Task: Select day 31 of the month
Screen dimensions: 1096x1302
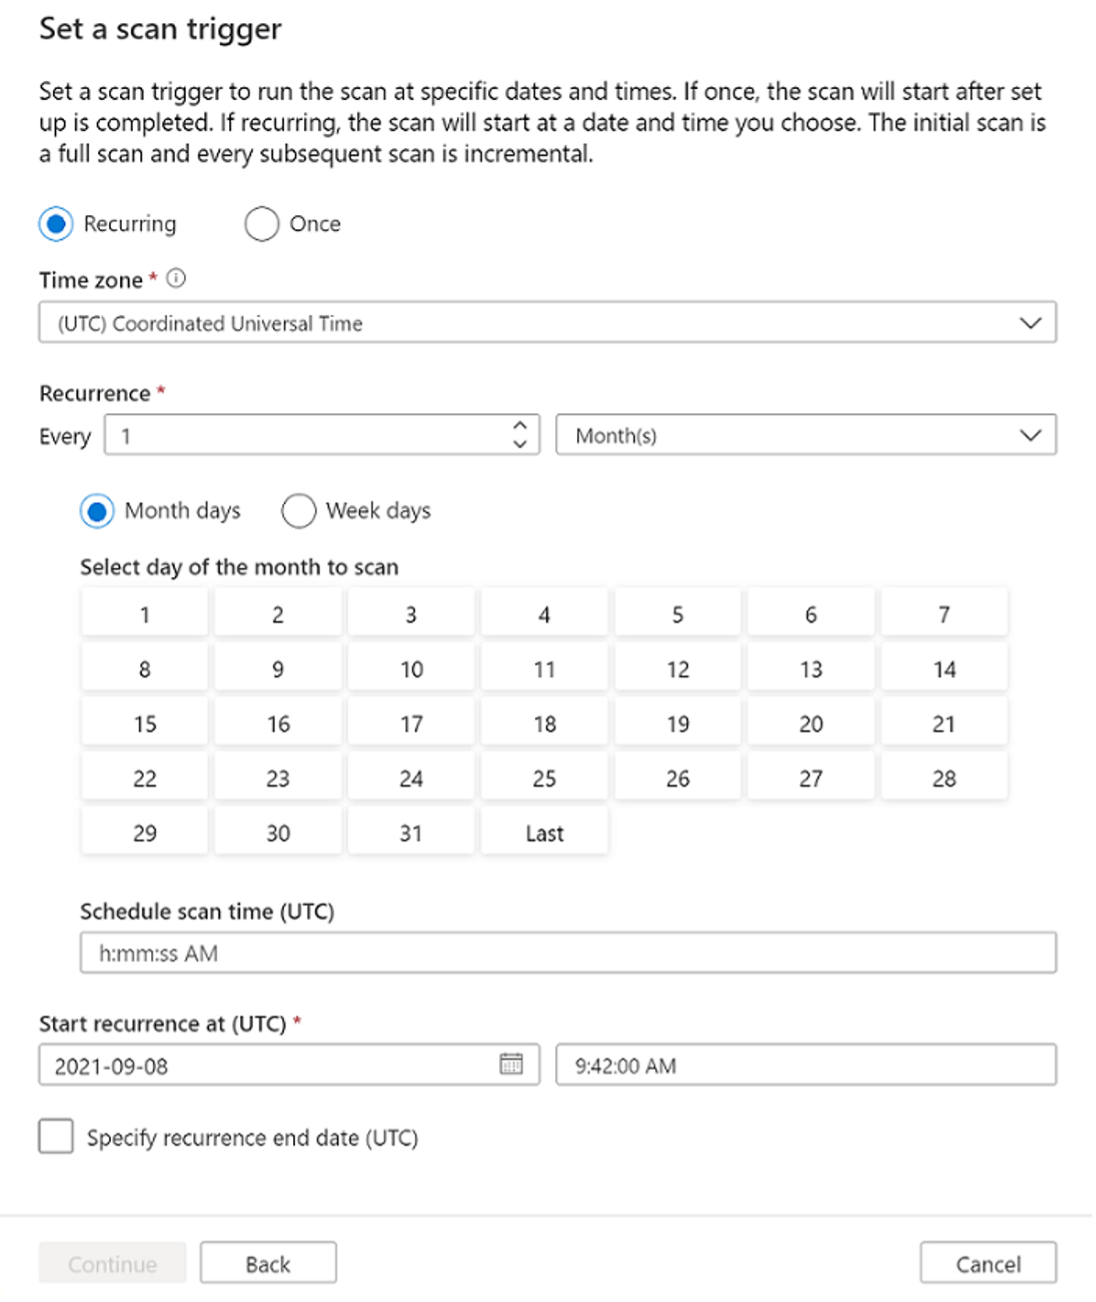Action: pyautogui.click(x=410, y=831)
